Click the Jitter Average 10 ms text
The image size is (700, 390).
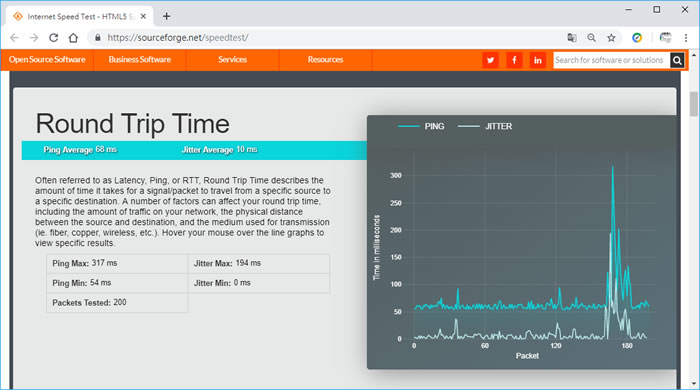[219, 150]
